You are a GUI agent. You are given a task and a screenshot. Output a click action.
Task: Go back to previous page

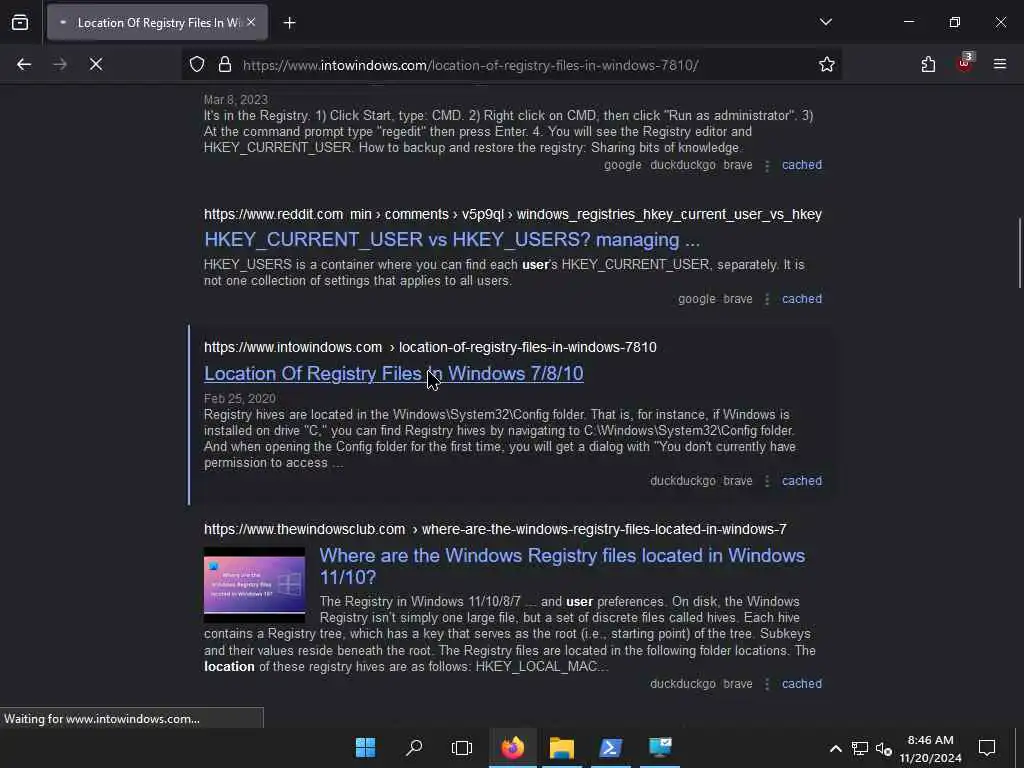coord(24,64)
